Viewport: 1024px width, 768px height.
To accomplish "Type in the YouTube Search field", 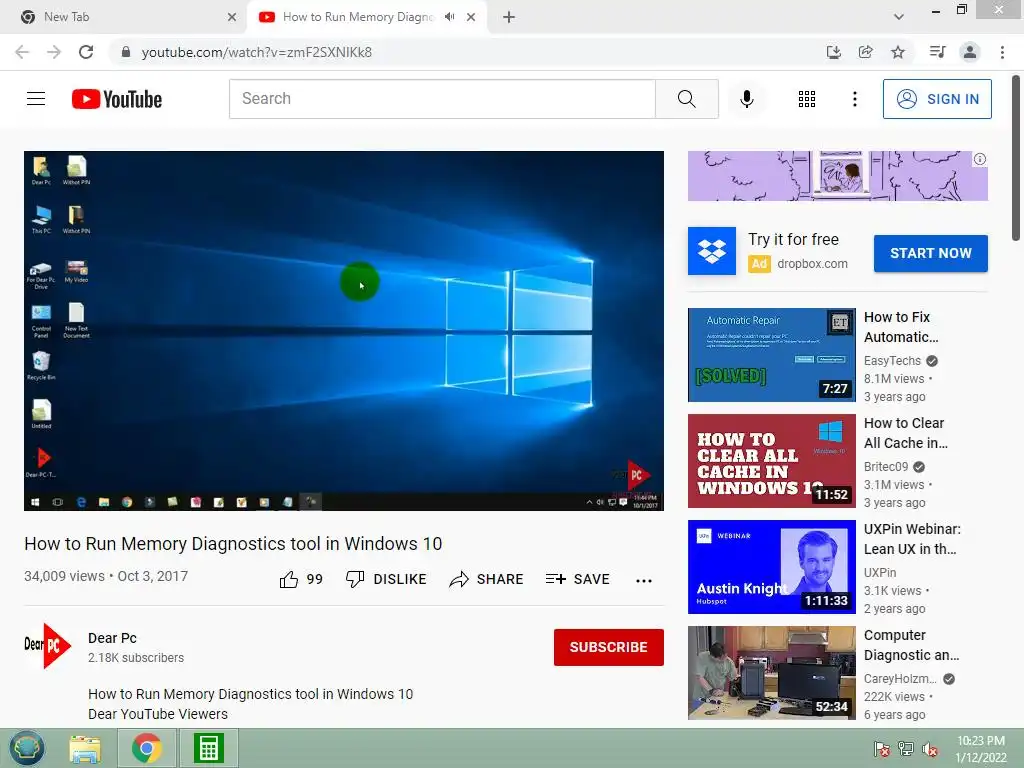I will tap(442, 99).
